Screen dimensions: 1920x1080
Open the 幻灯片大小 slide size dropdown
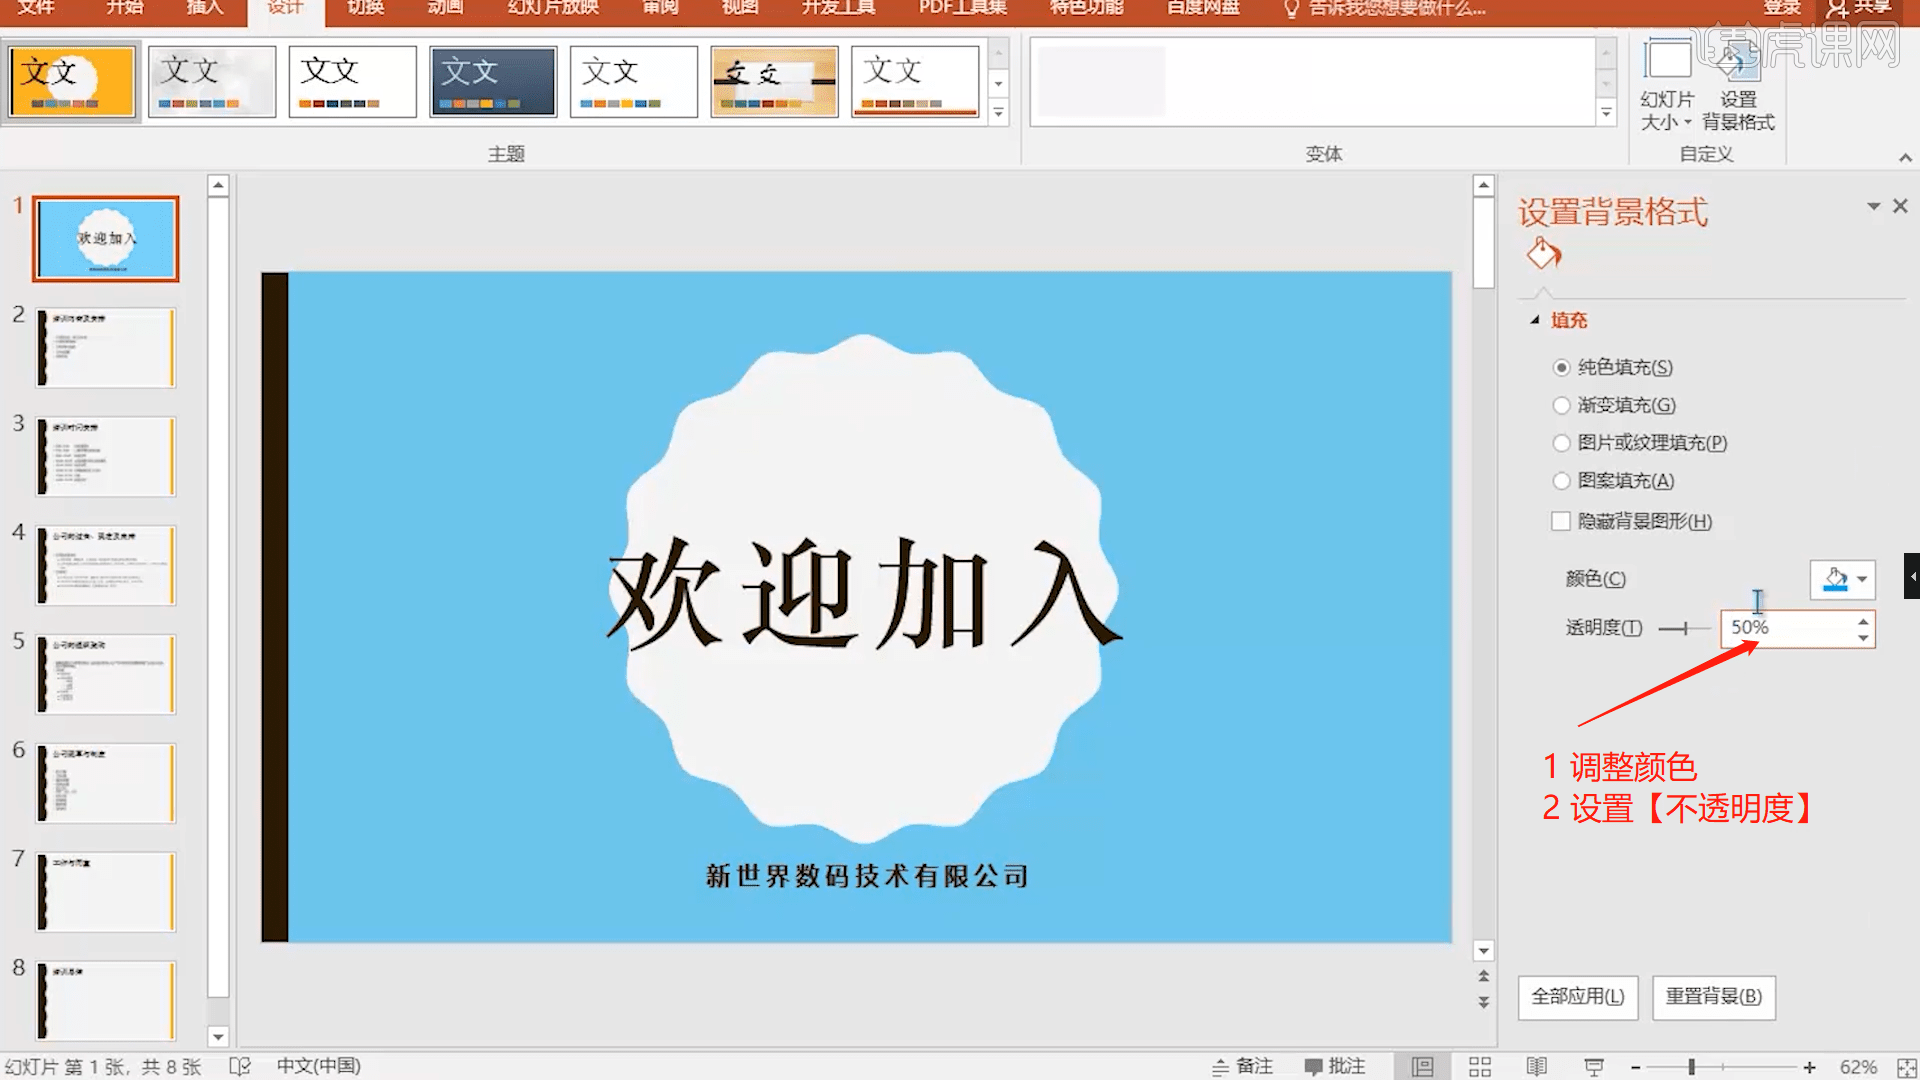click(x=1667, y=86)
